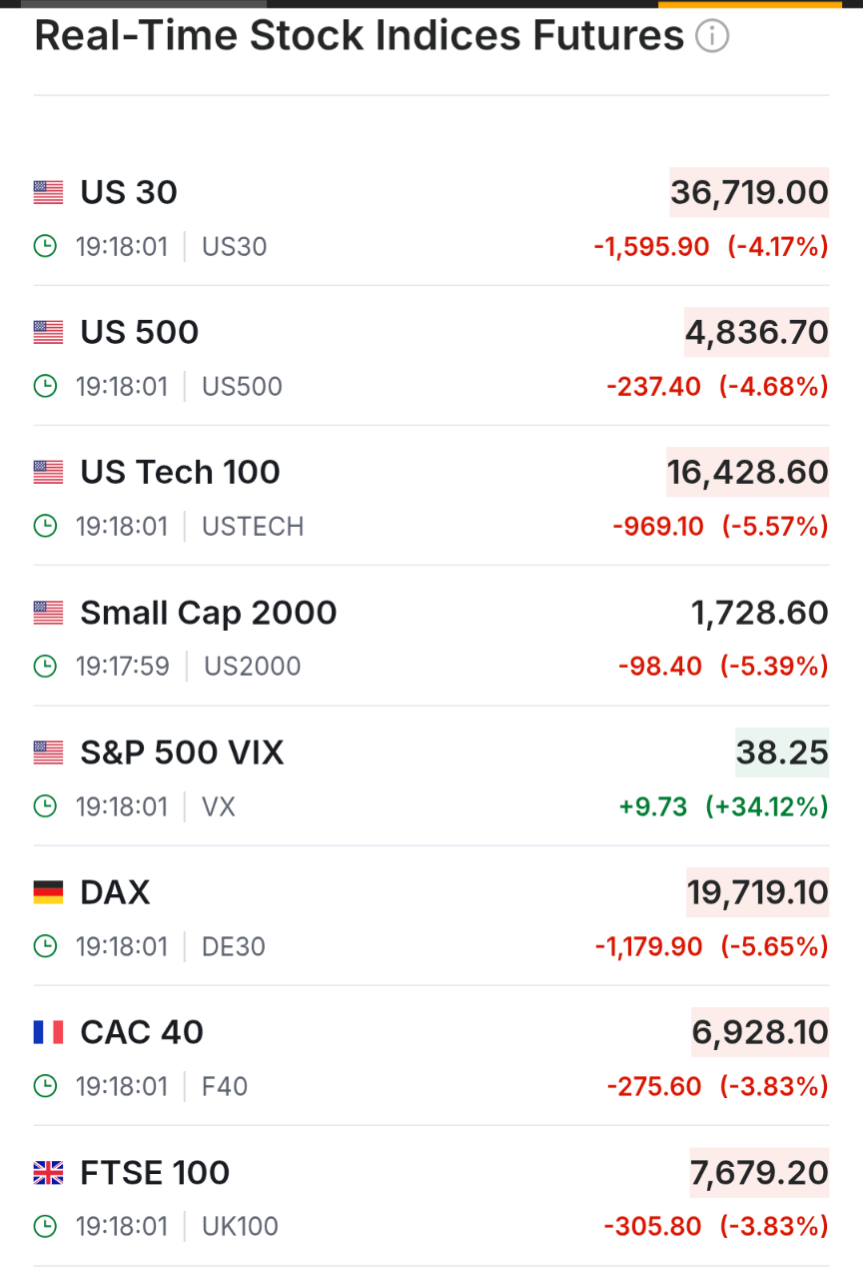
Task: Click the US flag beside US Tech 100
Action: 48,472
